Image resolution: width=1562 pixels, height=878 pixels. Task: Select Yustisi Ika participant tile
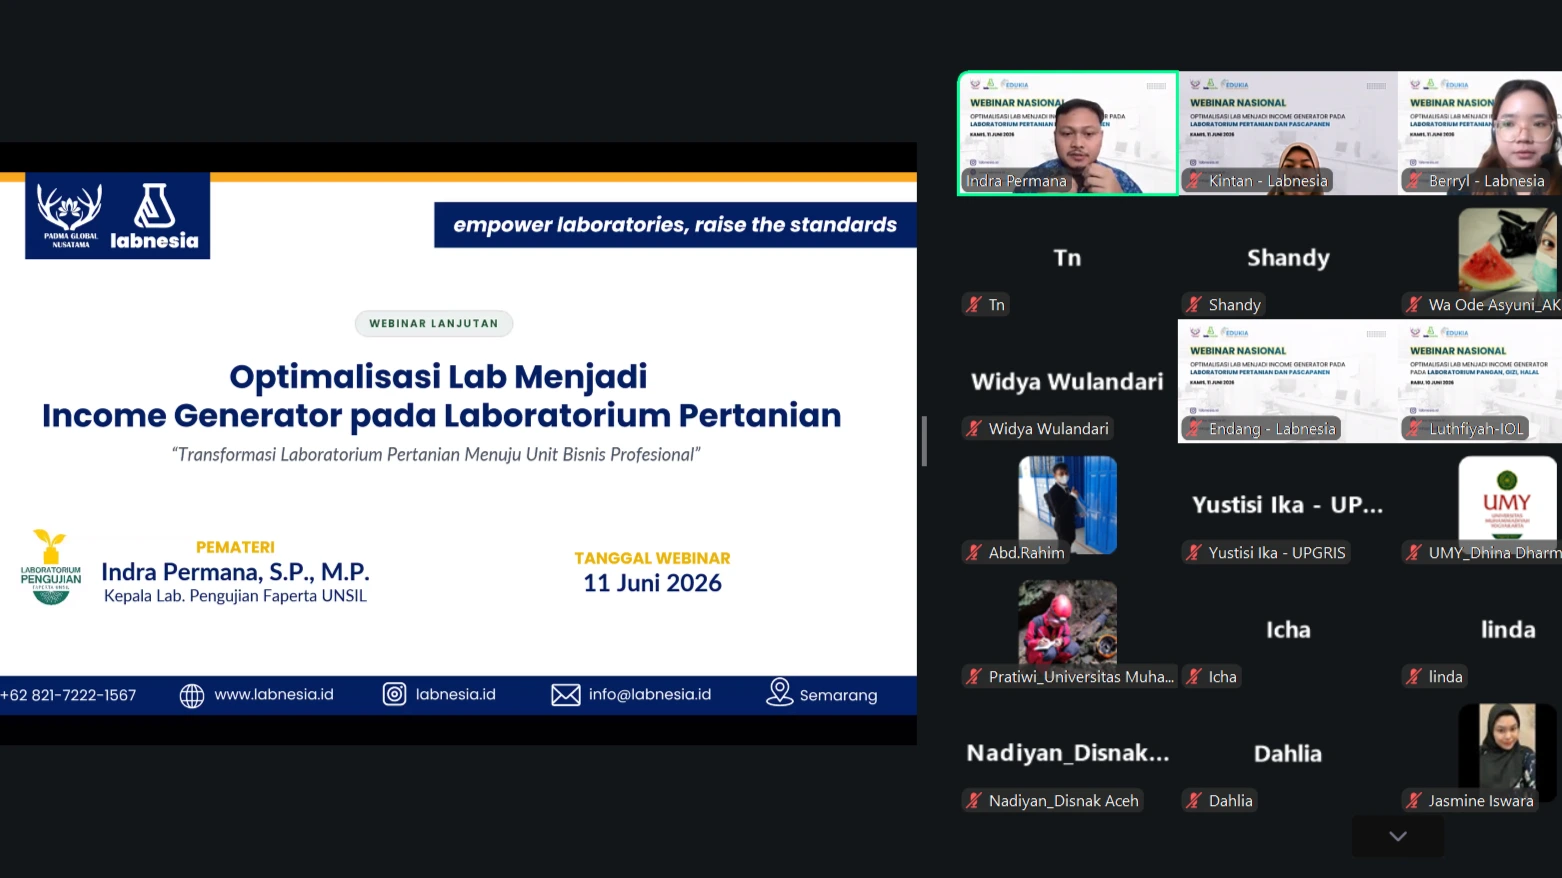(x=1288, y=505)
